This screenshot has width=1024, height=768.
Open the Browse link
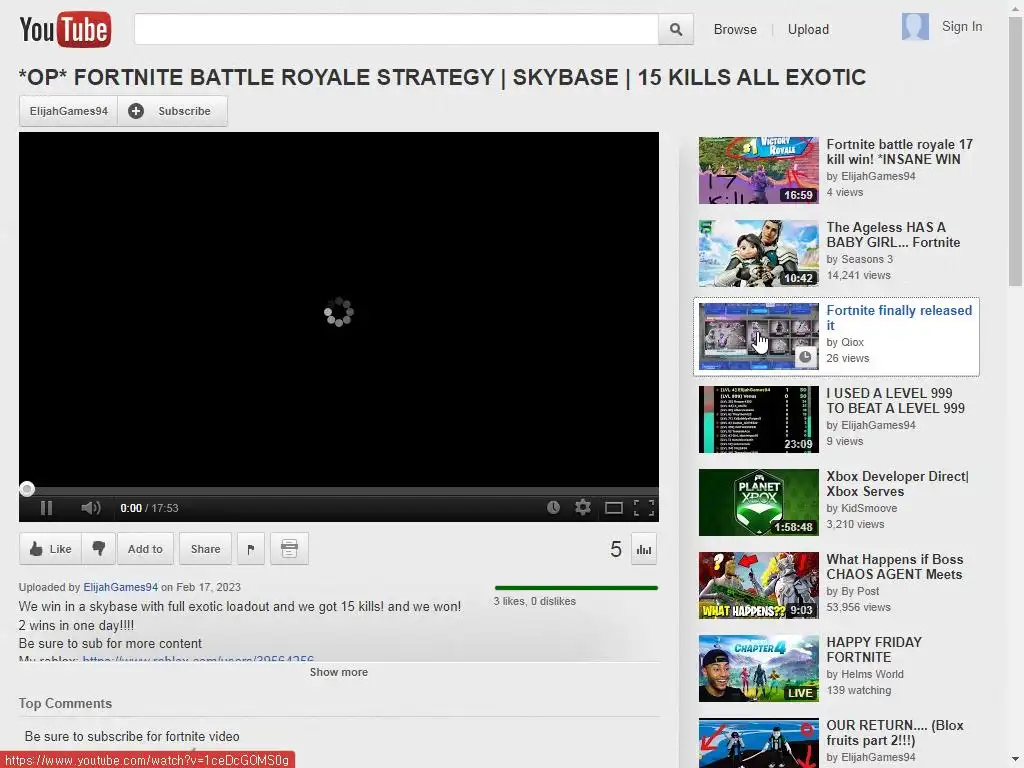(735, 29)
